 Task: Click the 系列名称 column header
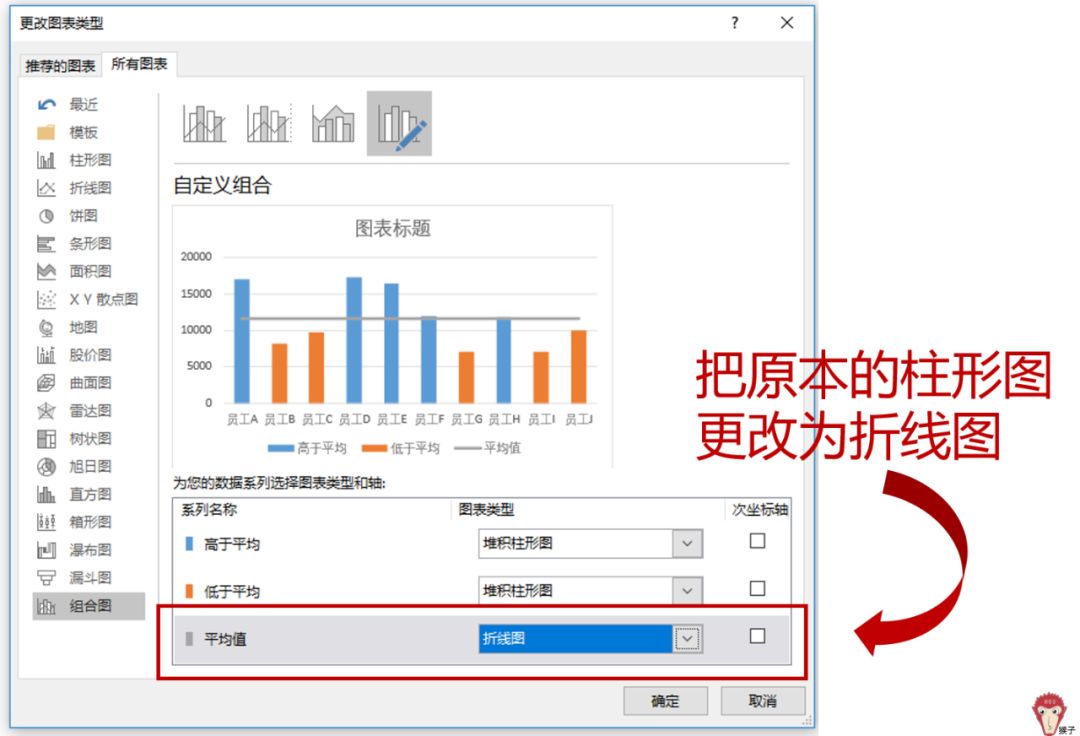tap(209, 509)
